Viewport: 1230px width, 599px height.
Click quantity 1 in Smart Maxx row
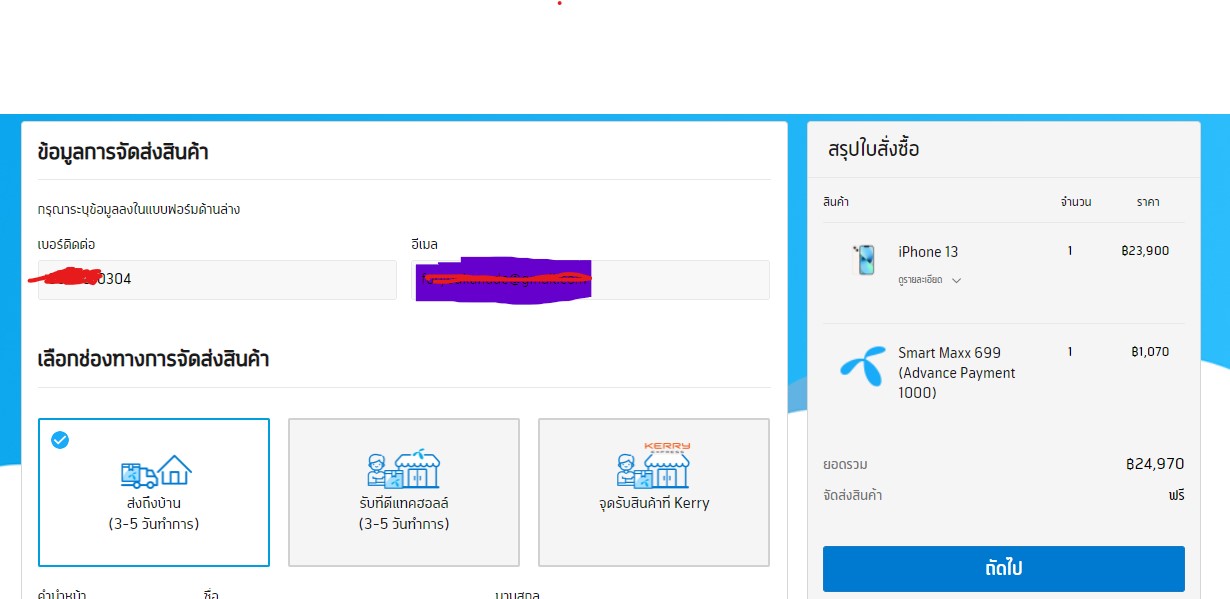(x=1070, y=352)
